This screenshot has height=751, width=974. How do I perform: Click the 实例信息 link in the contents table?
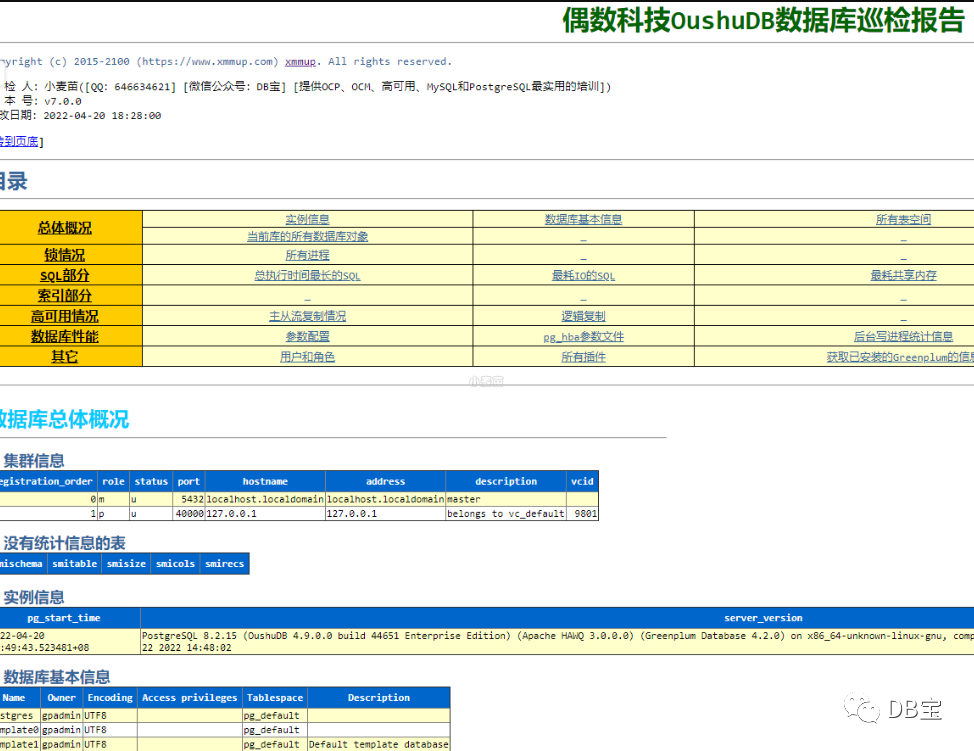307,219
